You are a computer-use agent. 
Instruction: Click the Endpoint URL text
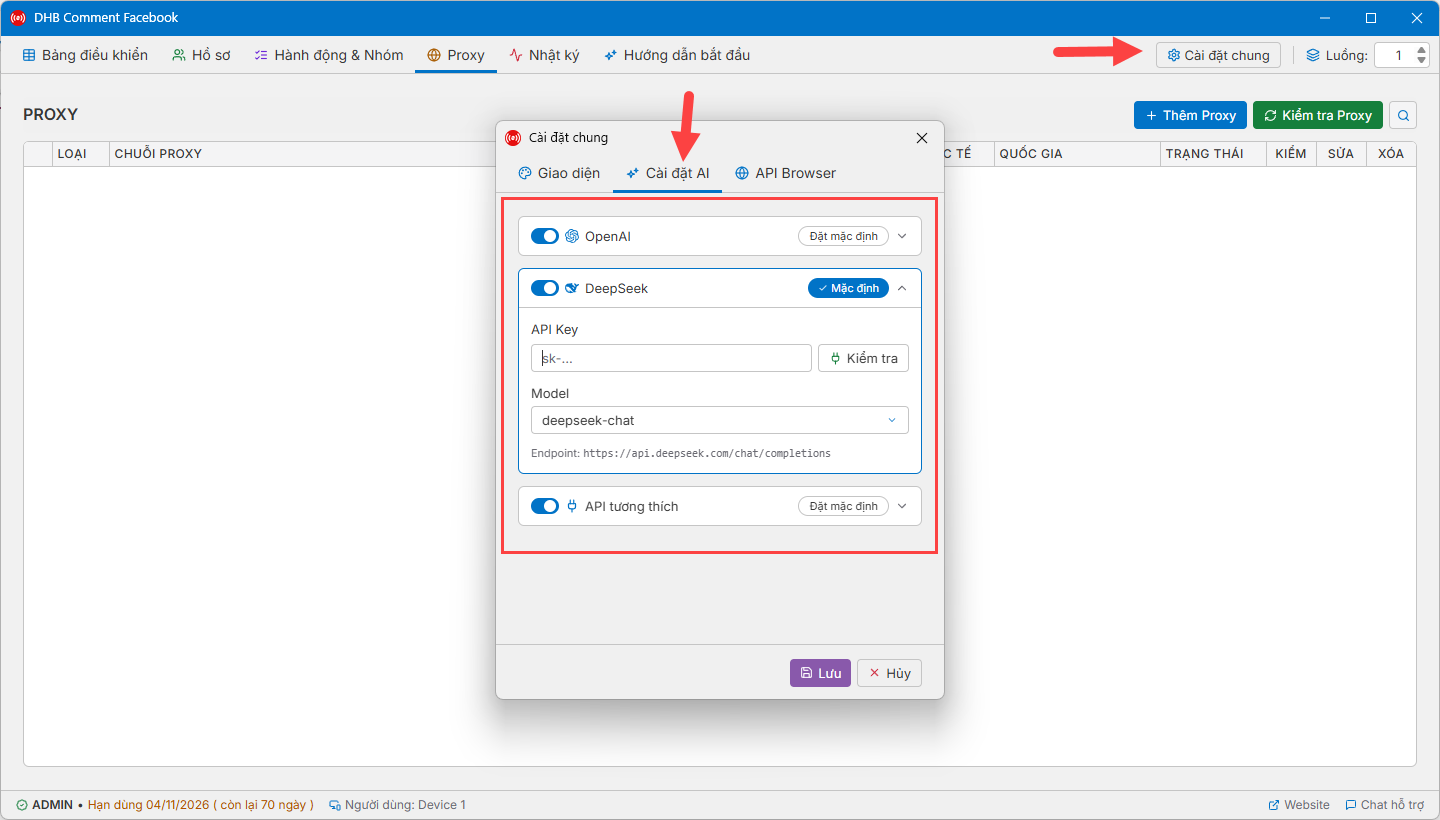click(x=707, y=453)
